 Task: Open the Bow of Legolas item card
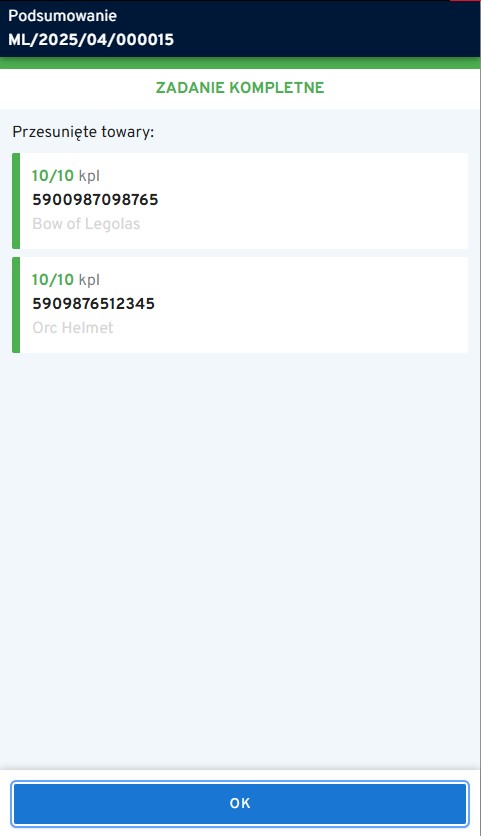tap(240, 201)
